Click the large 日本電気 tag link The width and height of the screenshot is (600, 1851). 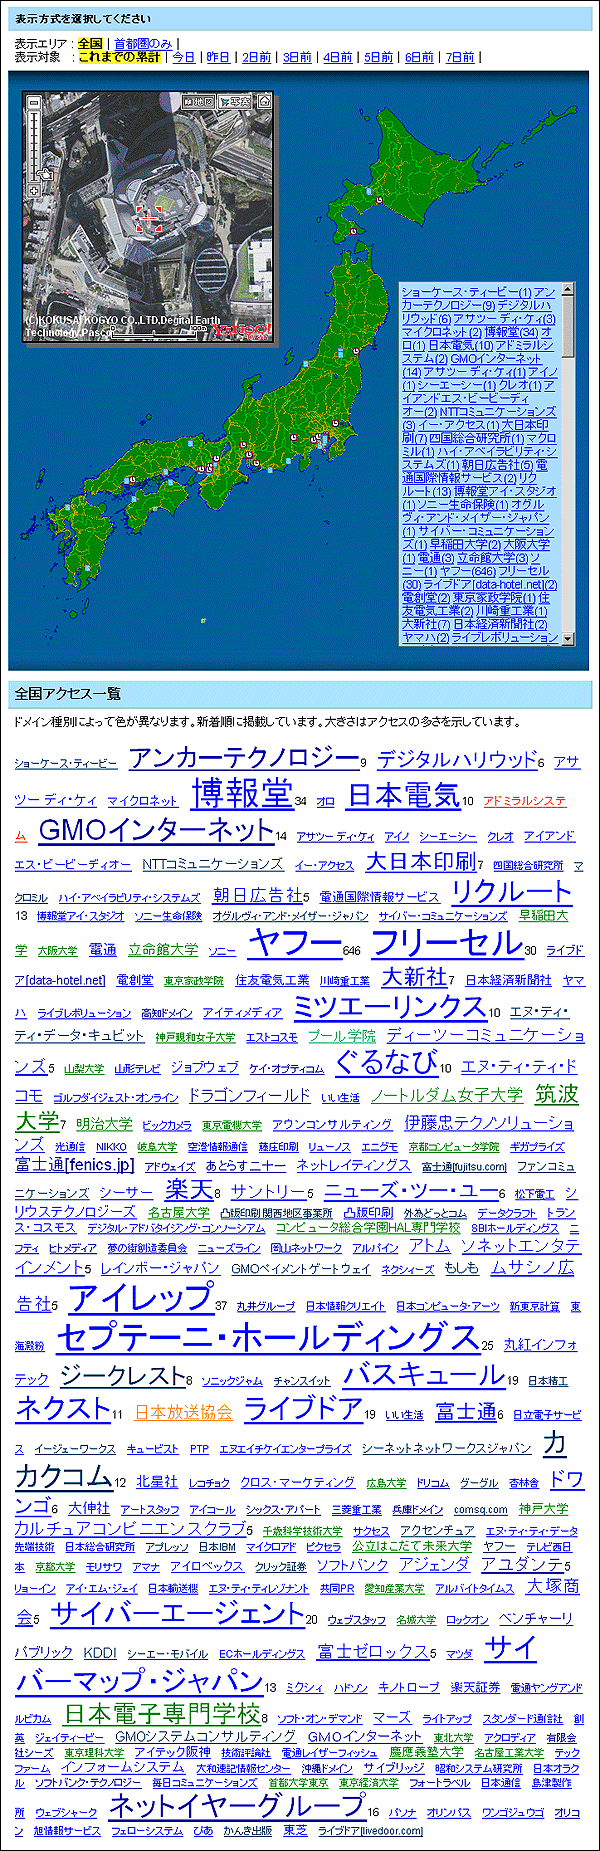tap(404, 796)
